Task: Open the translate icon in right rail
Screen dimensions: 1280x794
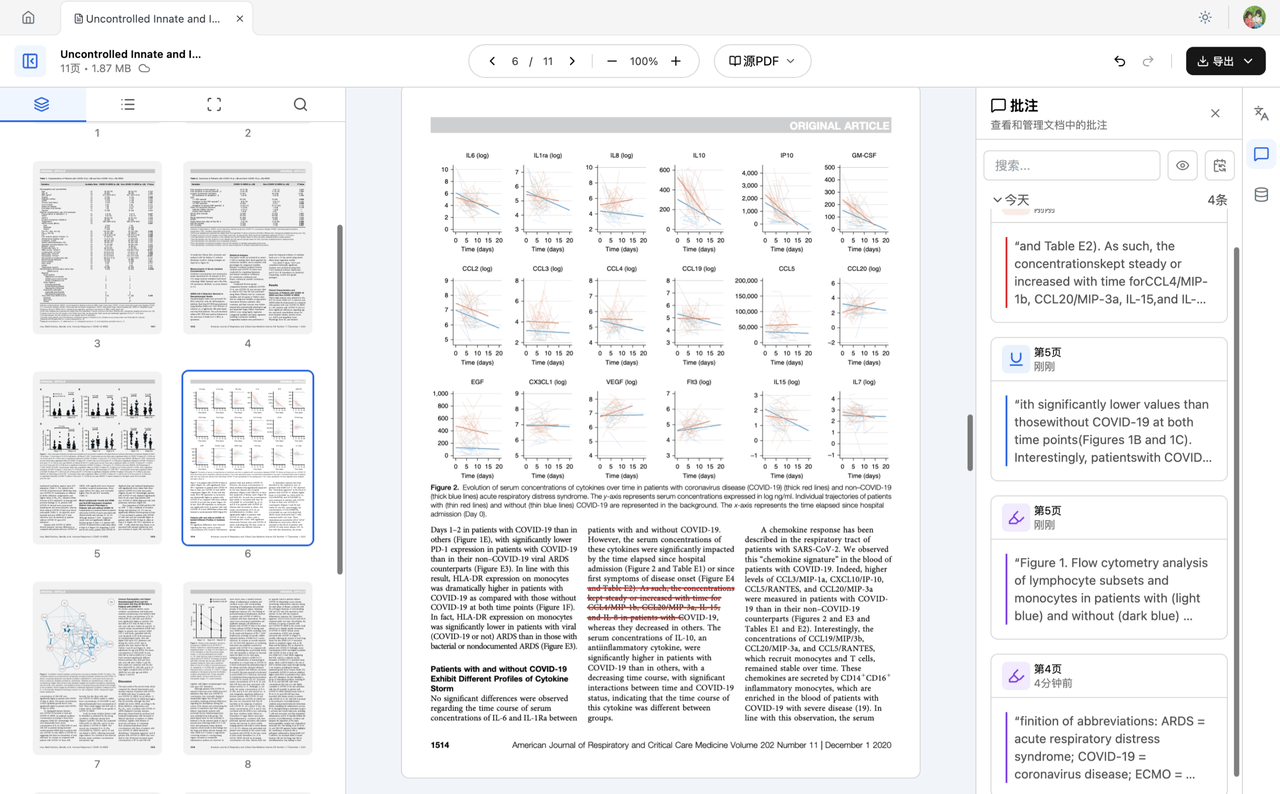Action: pyautogui.click(x=1261, y=114)
